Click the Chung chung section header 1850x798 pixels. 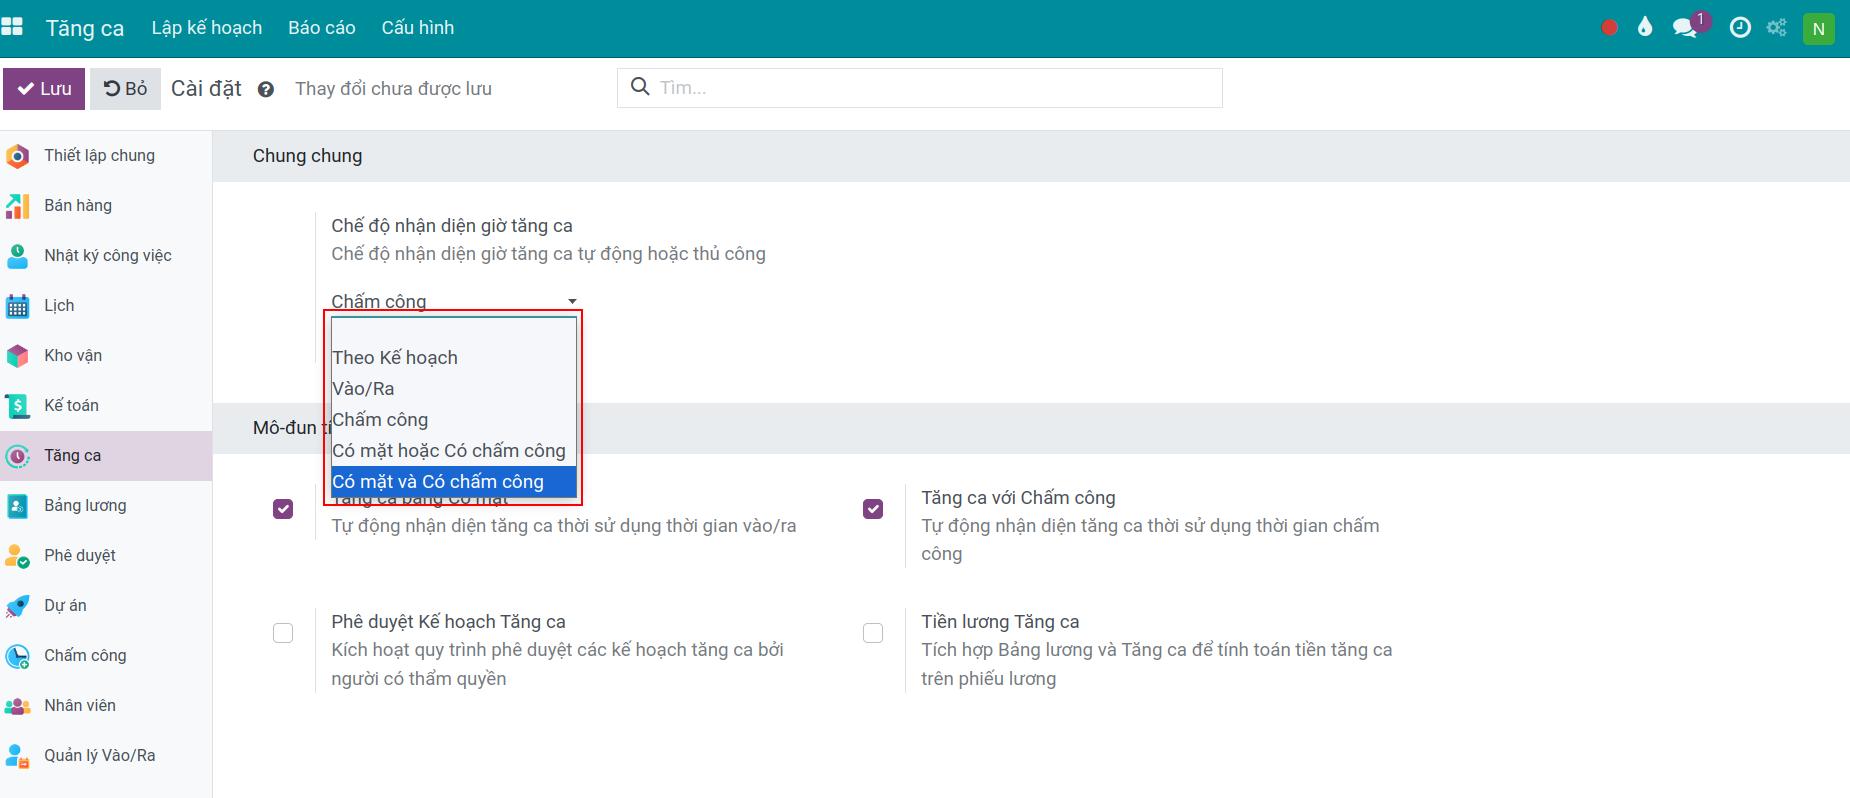coord(307,156)
